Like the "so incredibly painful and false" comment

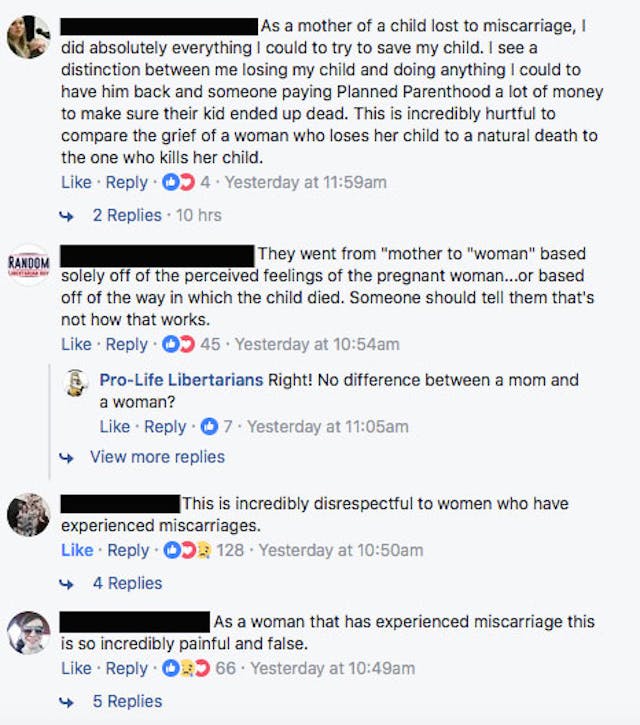coord(76,668)
